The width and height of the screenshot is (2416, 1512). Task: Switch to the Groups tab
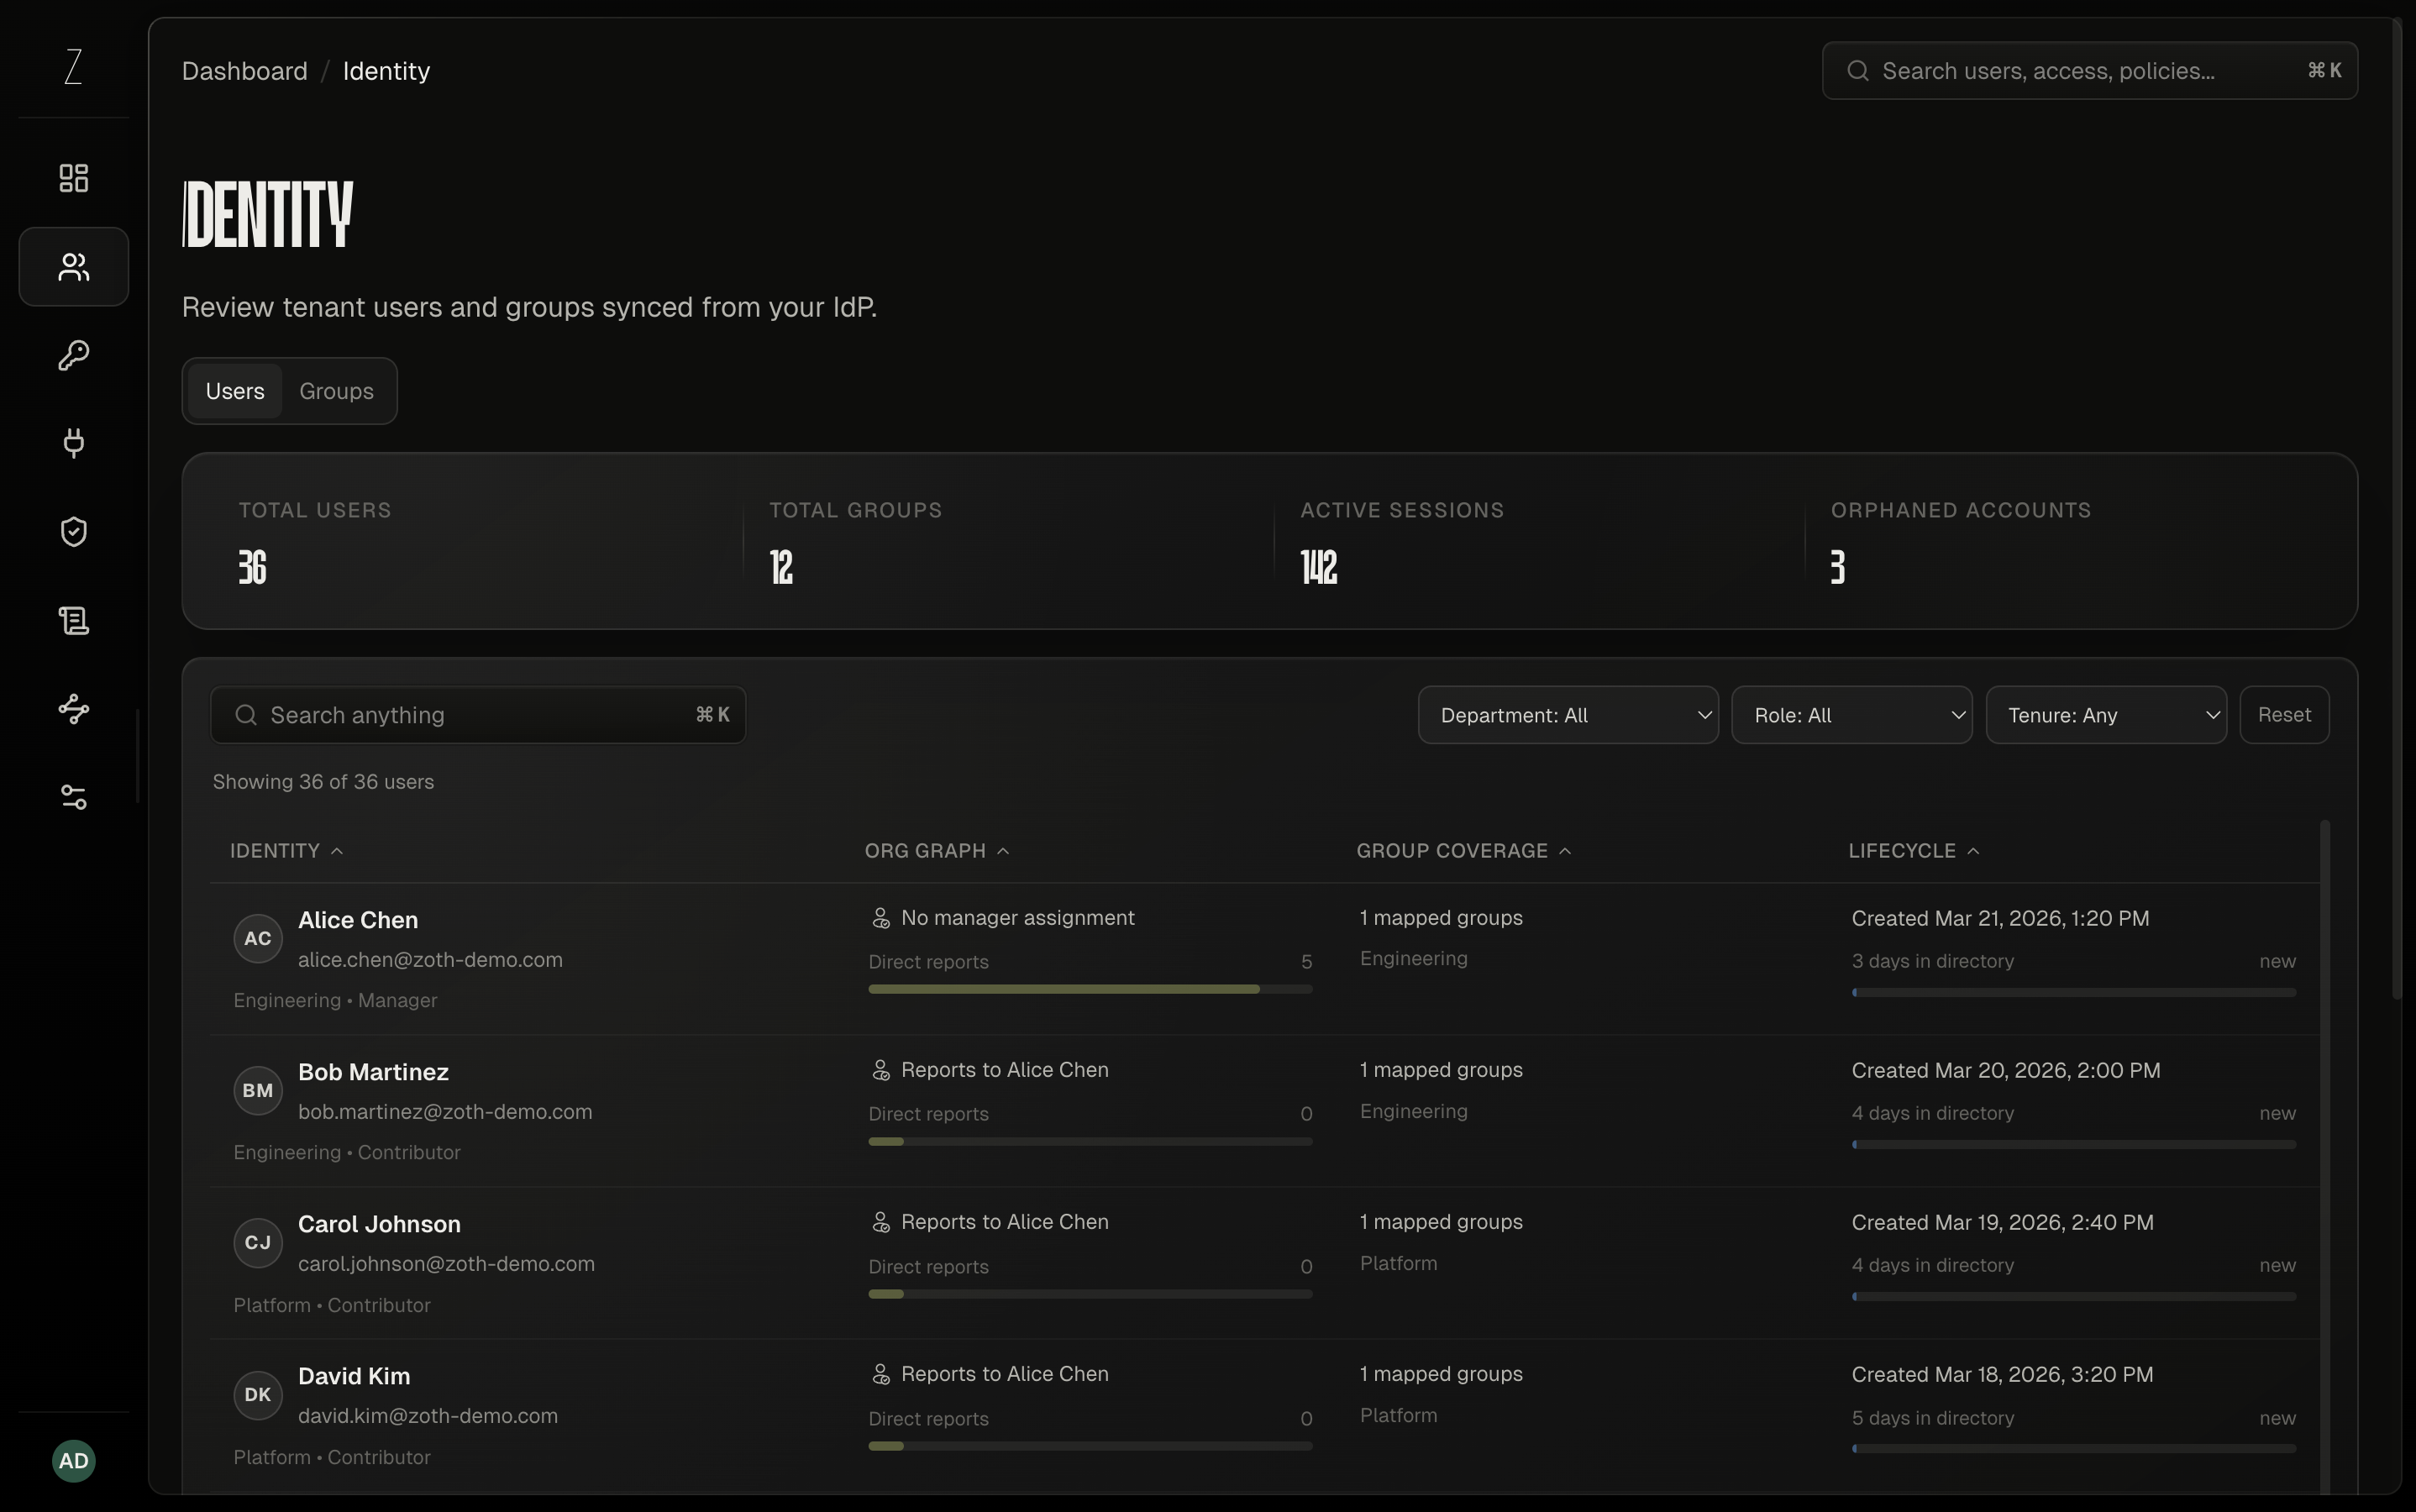click(x=336, y=391)
